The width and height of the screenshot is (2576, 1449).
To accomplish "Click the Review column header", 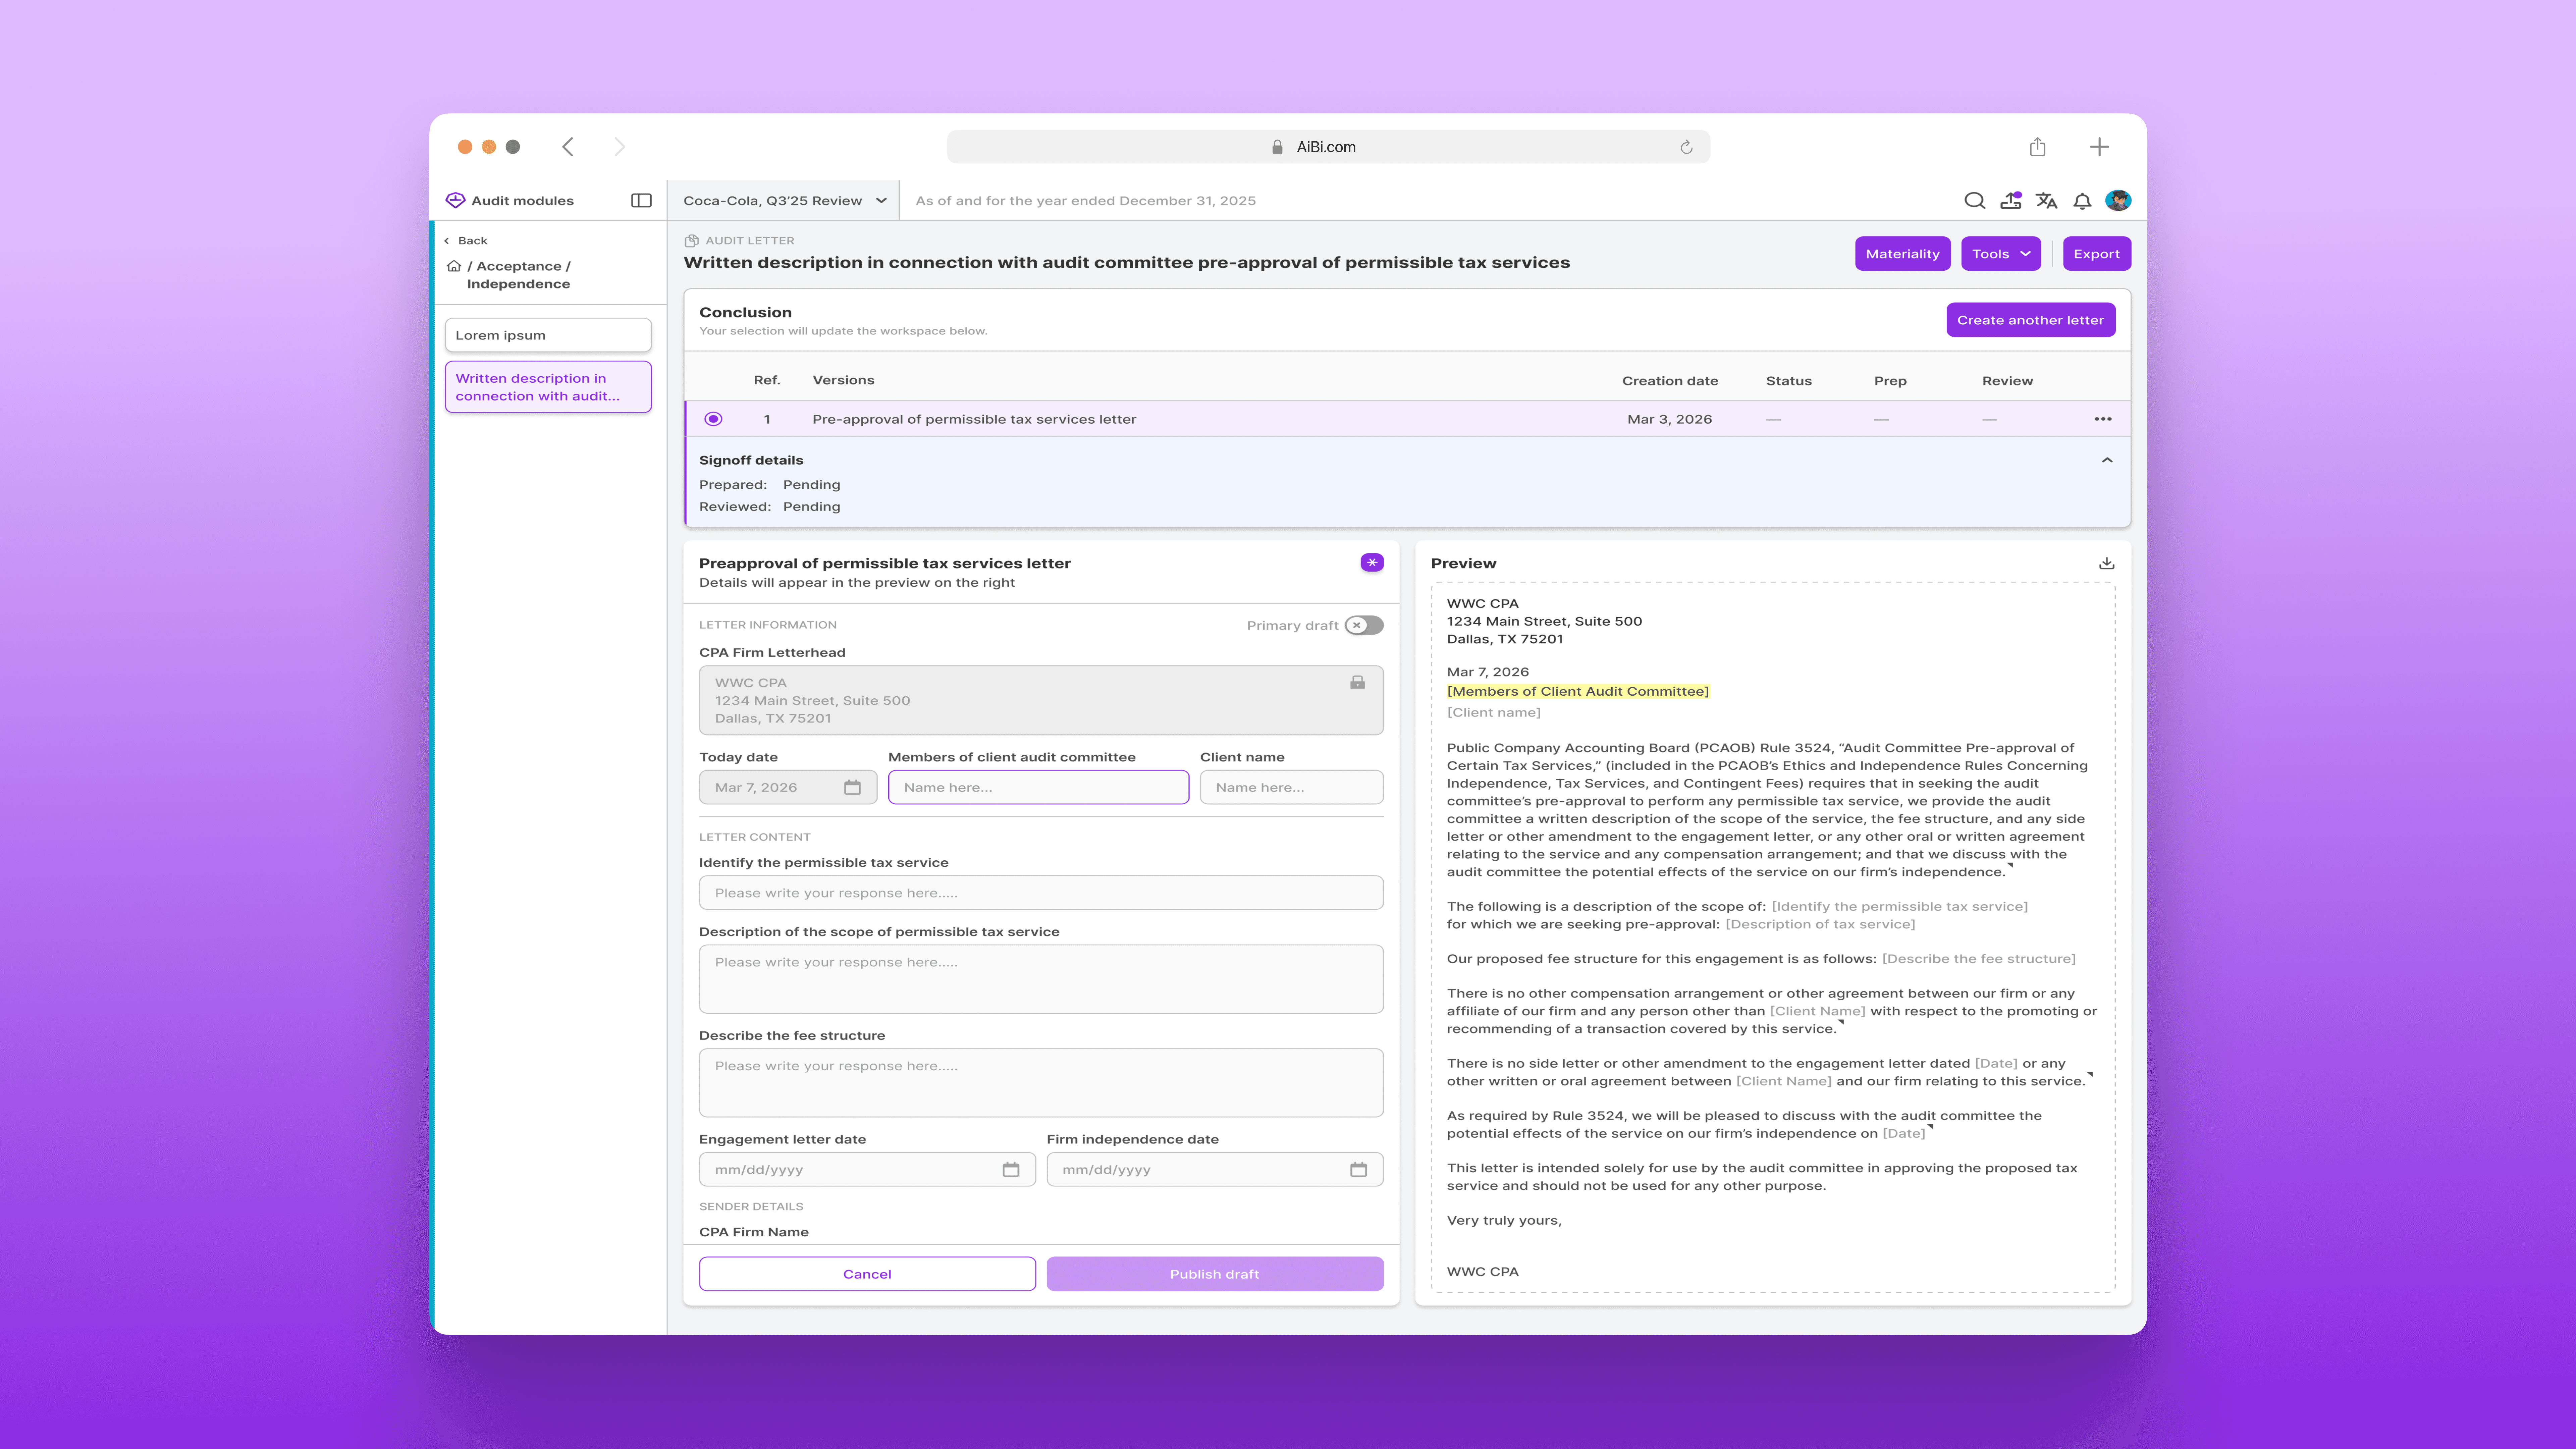I will click(2007, 381).
